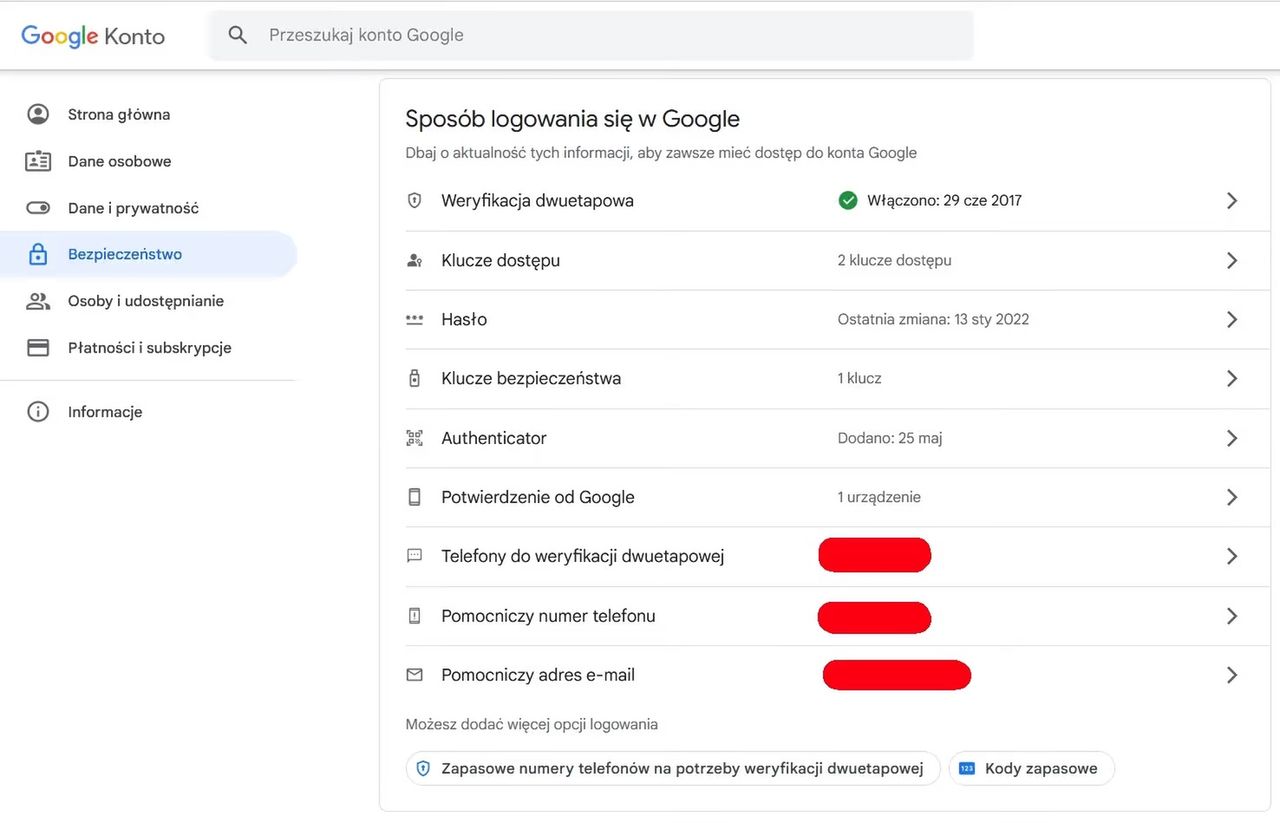Click the phone icon by Potwierdzenie od Google
1280x823 pixels.
415,497
